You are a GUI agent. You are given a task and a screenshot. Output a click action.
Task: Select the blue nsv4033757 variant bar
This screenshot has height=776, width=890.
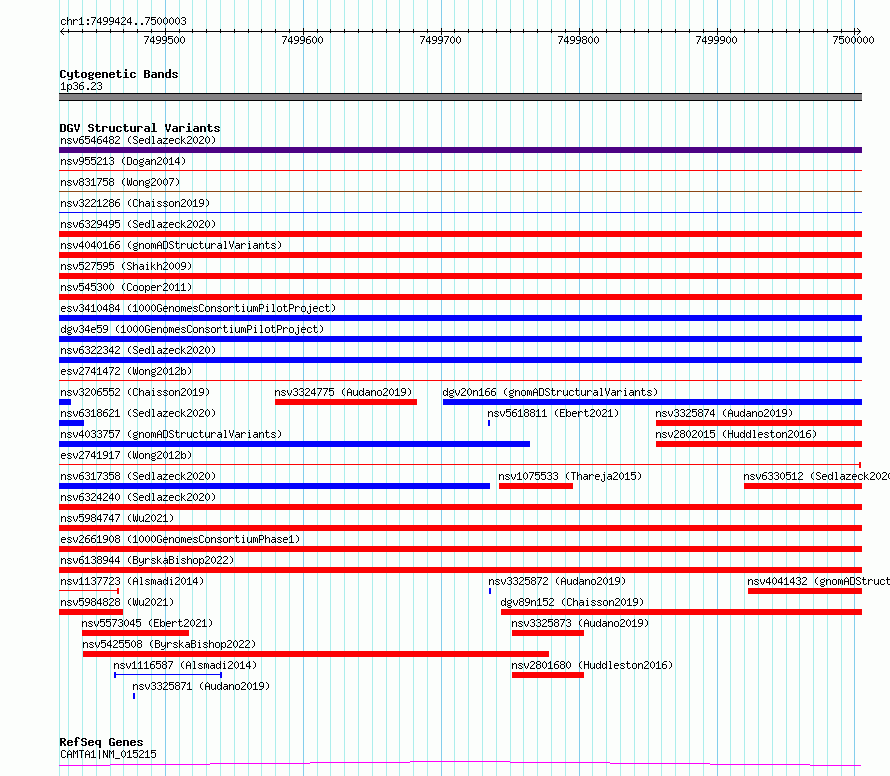(x=295, y=444)
